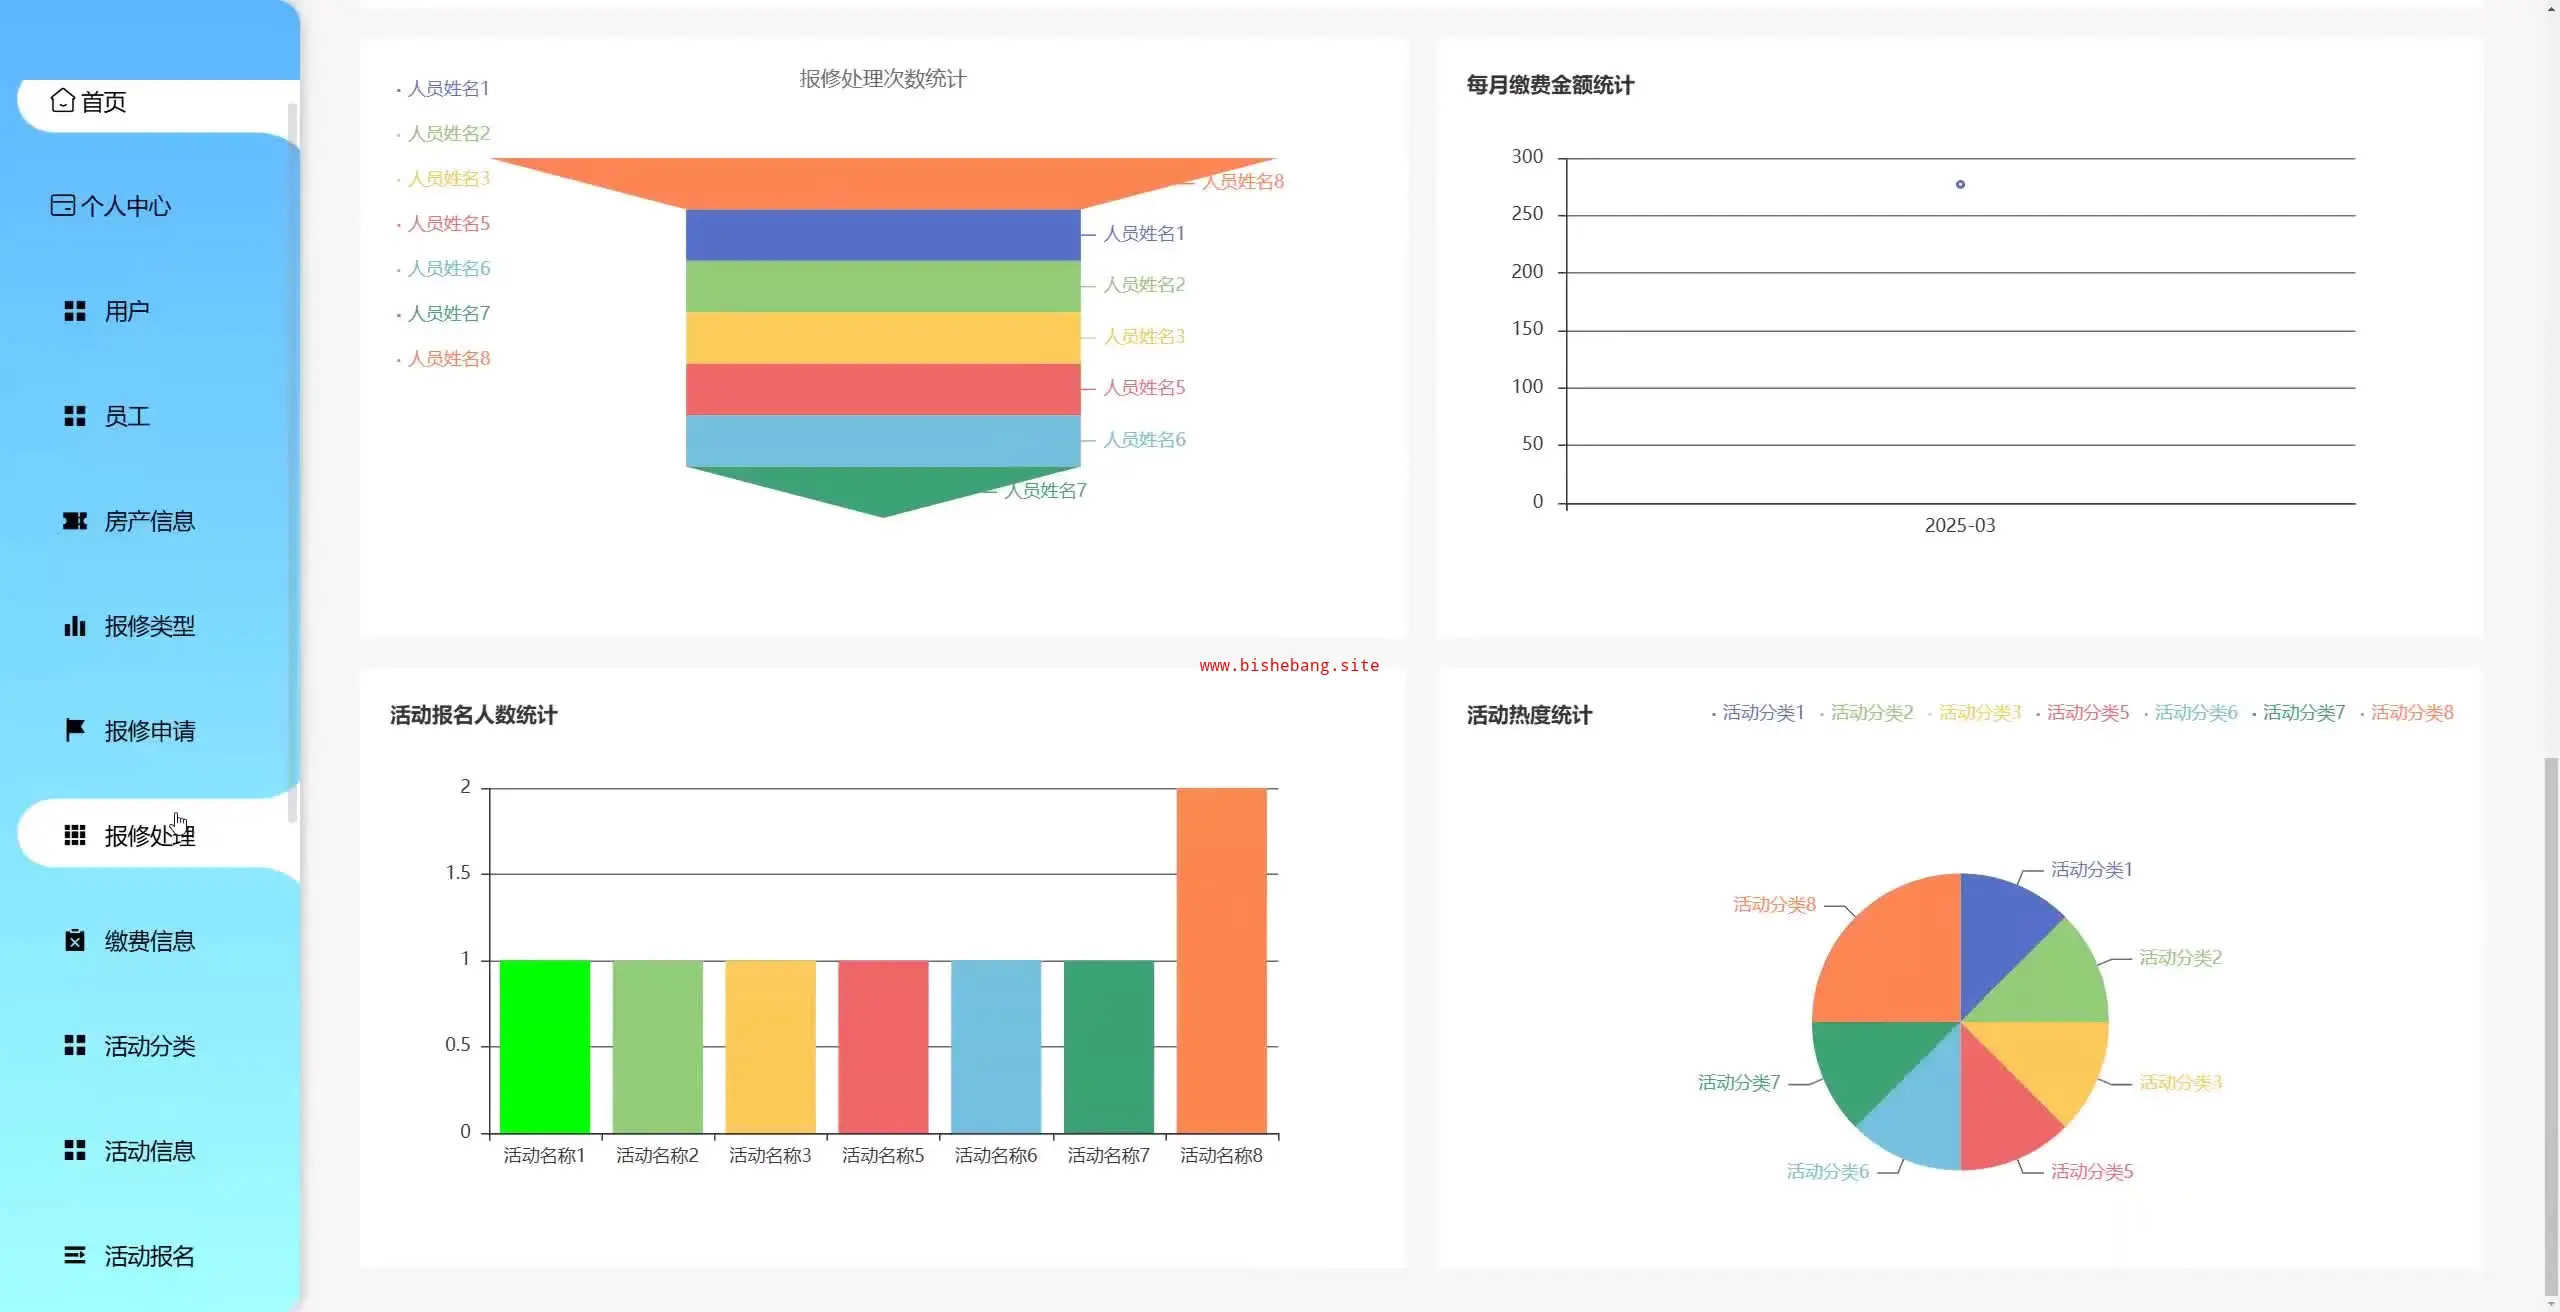The height and width of the screenshot is (1312, 2560).
Task: Toggle 活动分类2 in pie chart legend
Action: pos(1870,713)
